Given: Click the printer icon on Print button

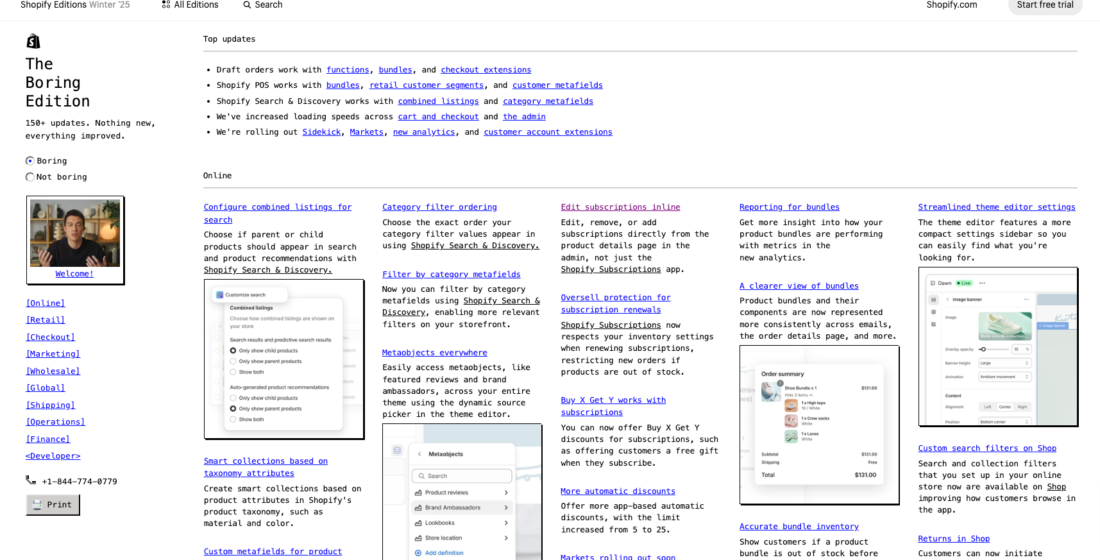Looking at the screenshot, I should point(37,505).
